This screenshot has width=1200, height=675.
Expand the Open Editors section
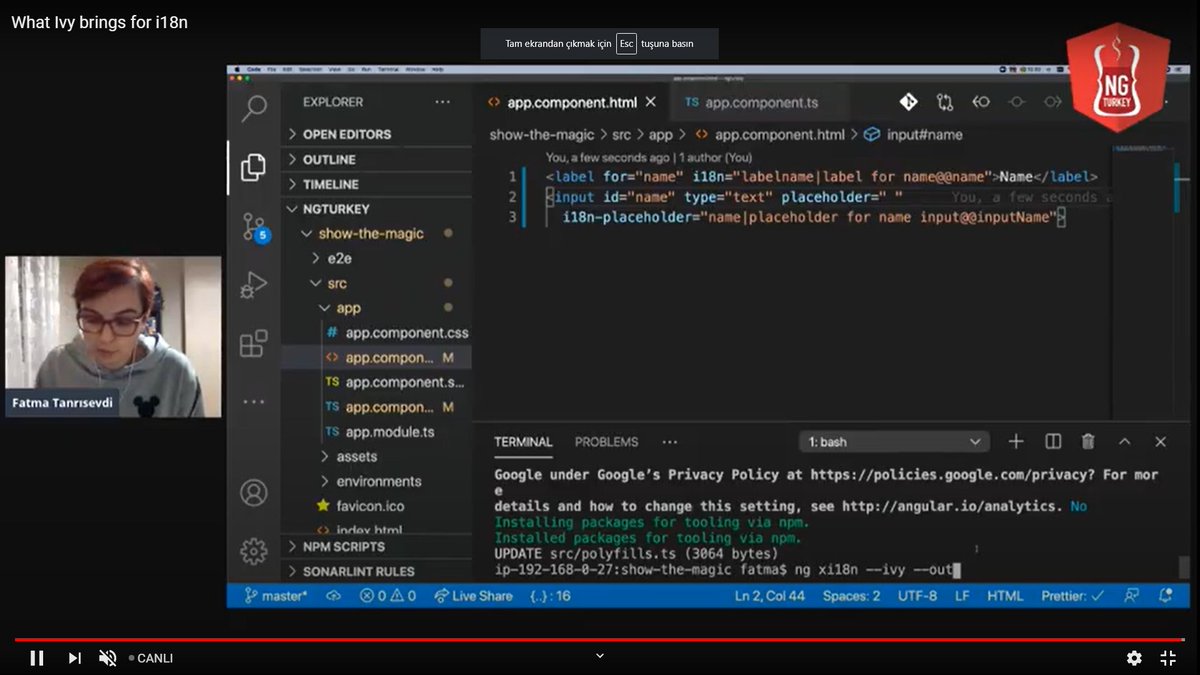pos(376,134)
